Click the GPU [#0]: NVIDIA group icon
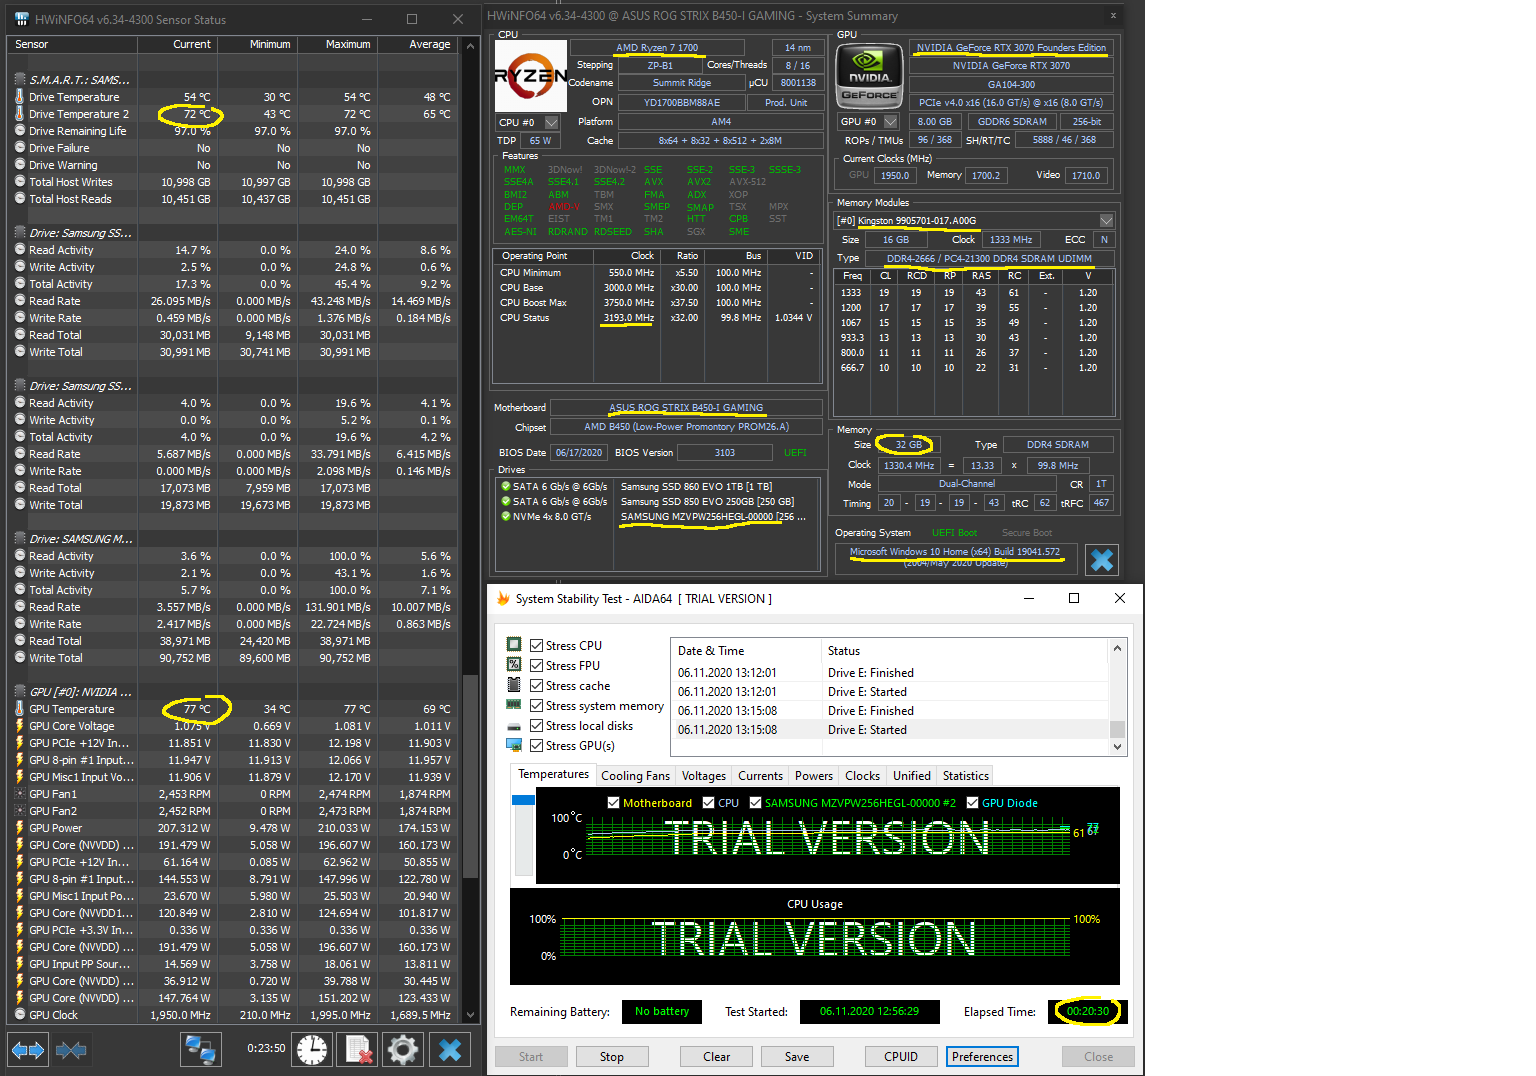Image resolution: width=1536 pixels, height=1076 pixels. [x=20, y=692]
